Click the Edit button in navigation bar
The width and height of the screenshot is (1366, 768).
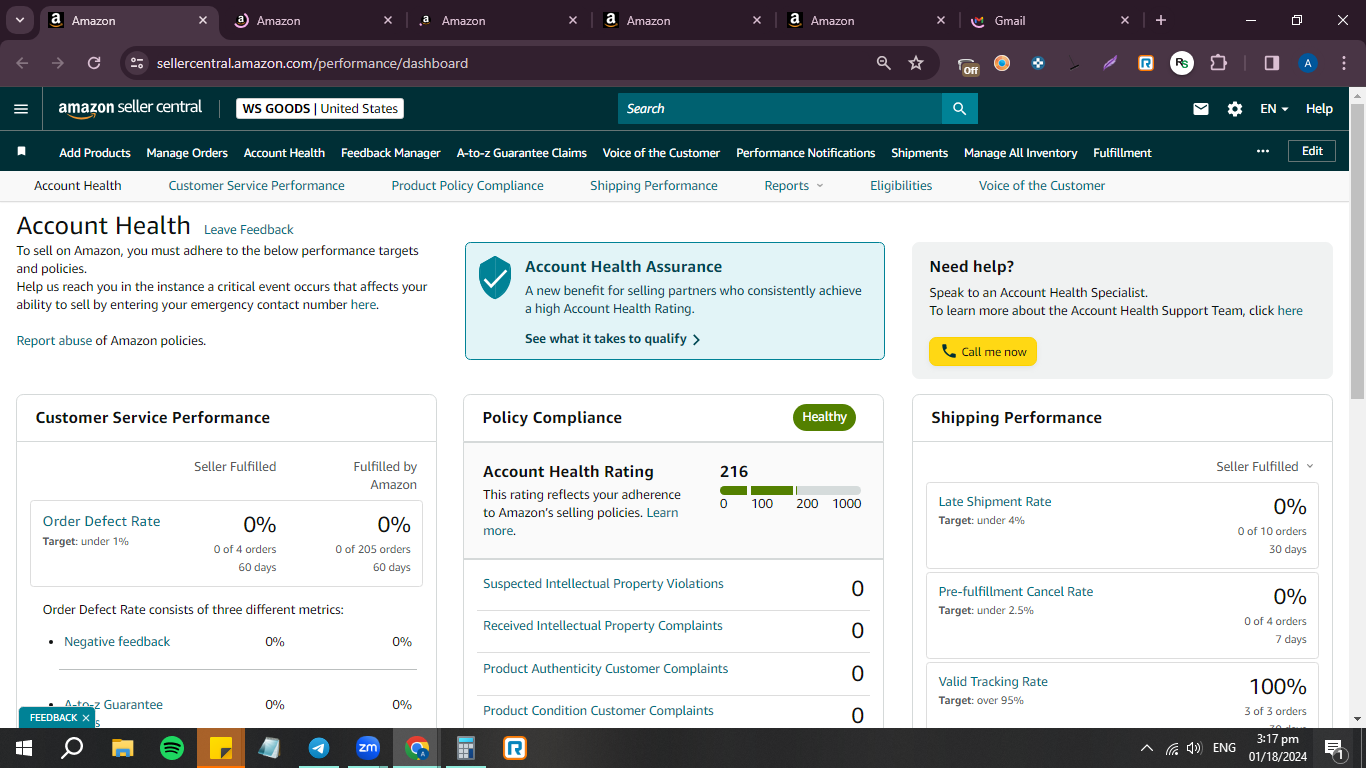coord(1313,151)
